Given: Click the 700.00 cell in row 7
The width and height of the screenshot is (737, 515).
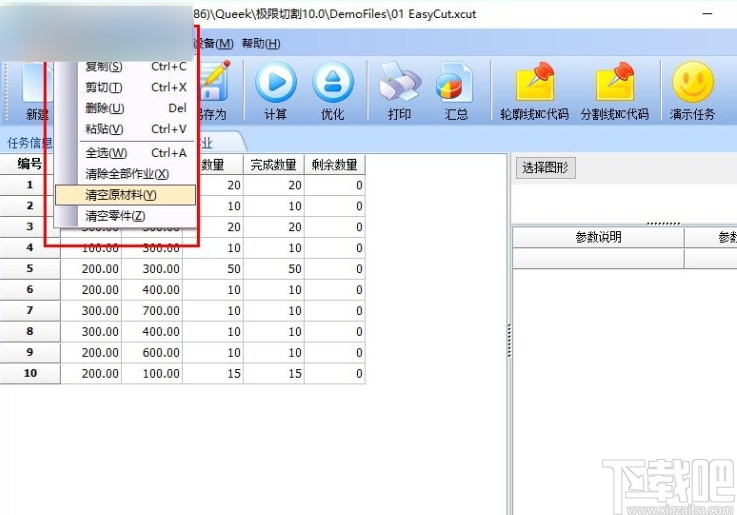Looking at the screenshot, I should tap(152, 311).
